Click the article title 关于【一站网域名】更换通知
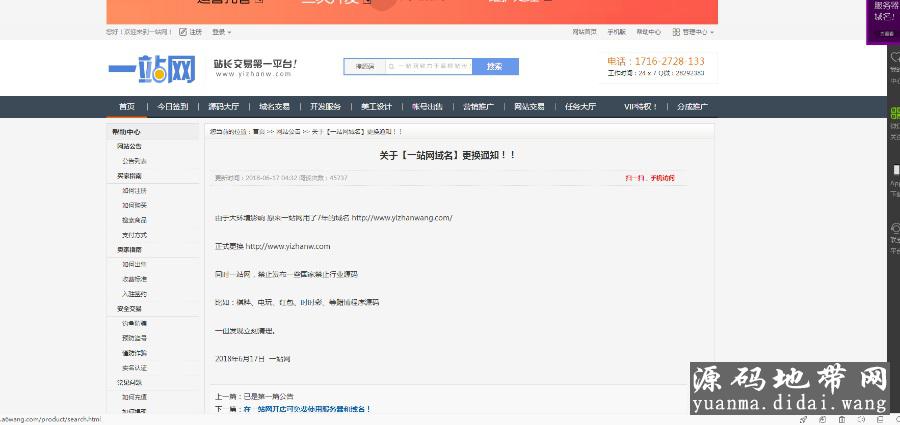The height and width of the screenshot is (425, 900). pyautogui.click(x=448, y=156)
